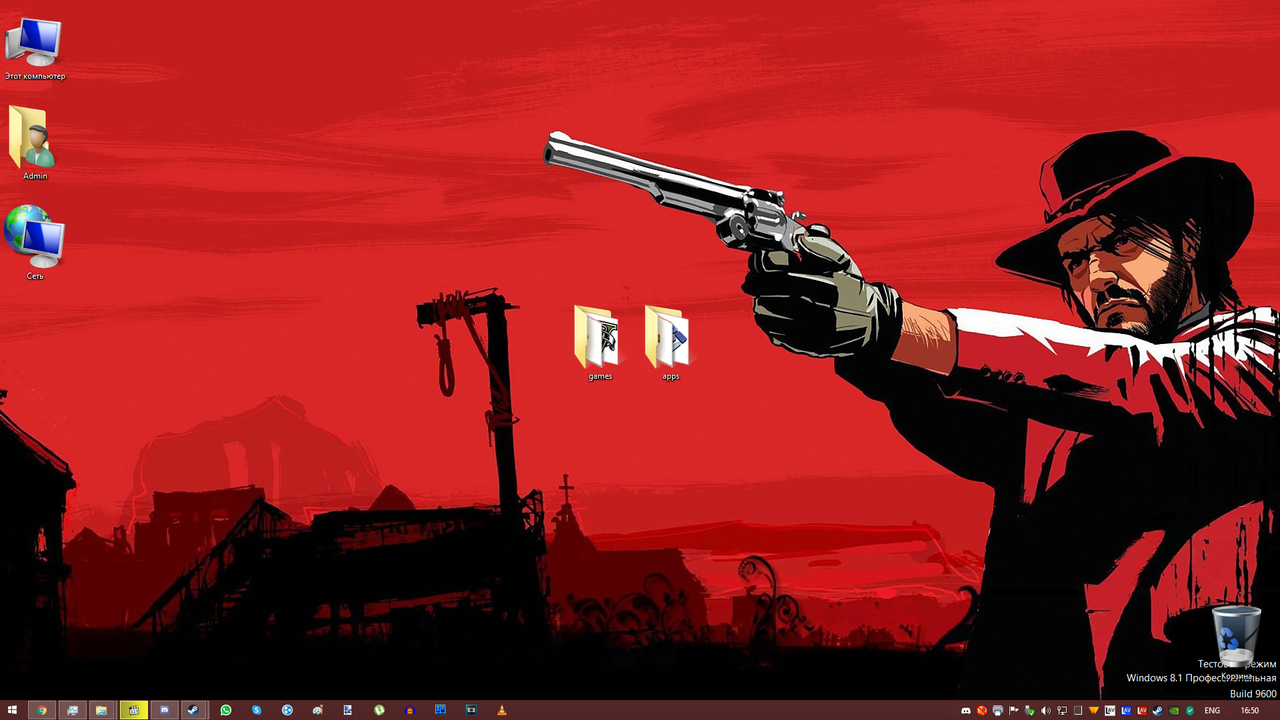Open Steam from the taskbar

coord(193,710)
